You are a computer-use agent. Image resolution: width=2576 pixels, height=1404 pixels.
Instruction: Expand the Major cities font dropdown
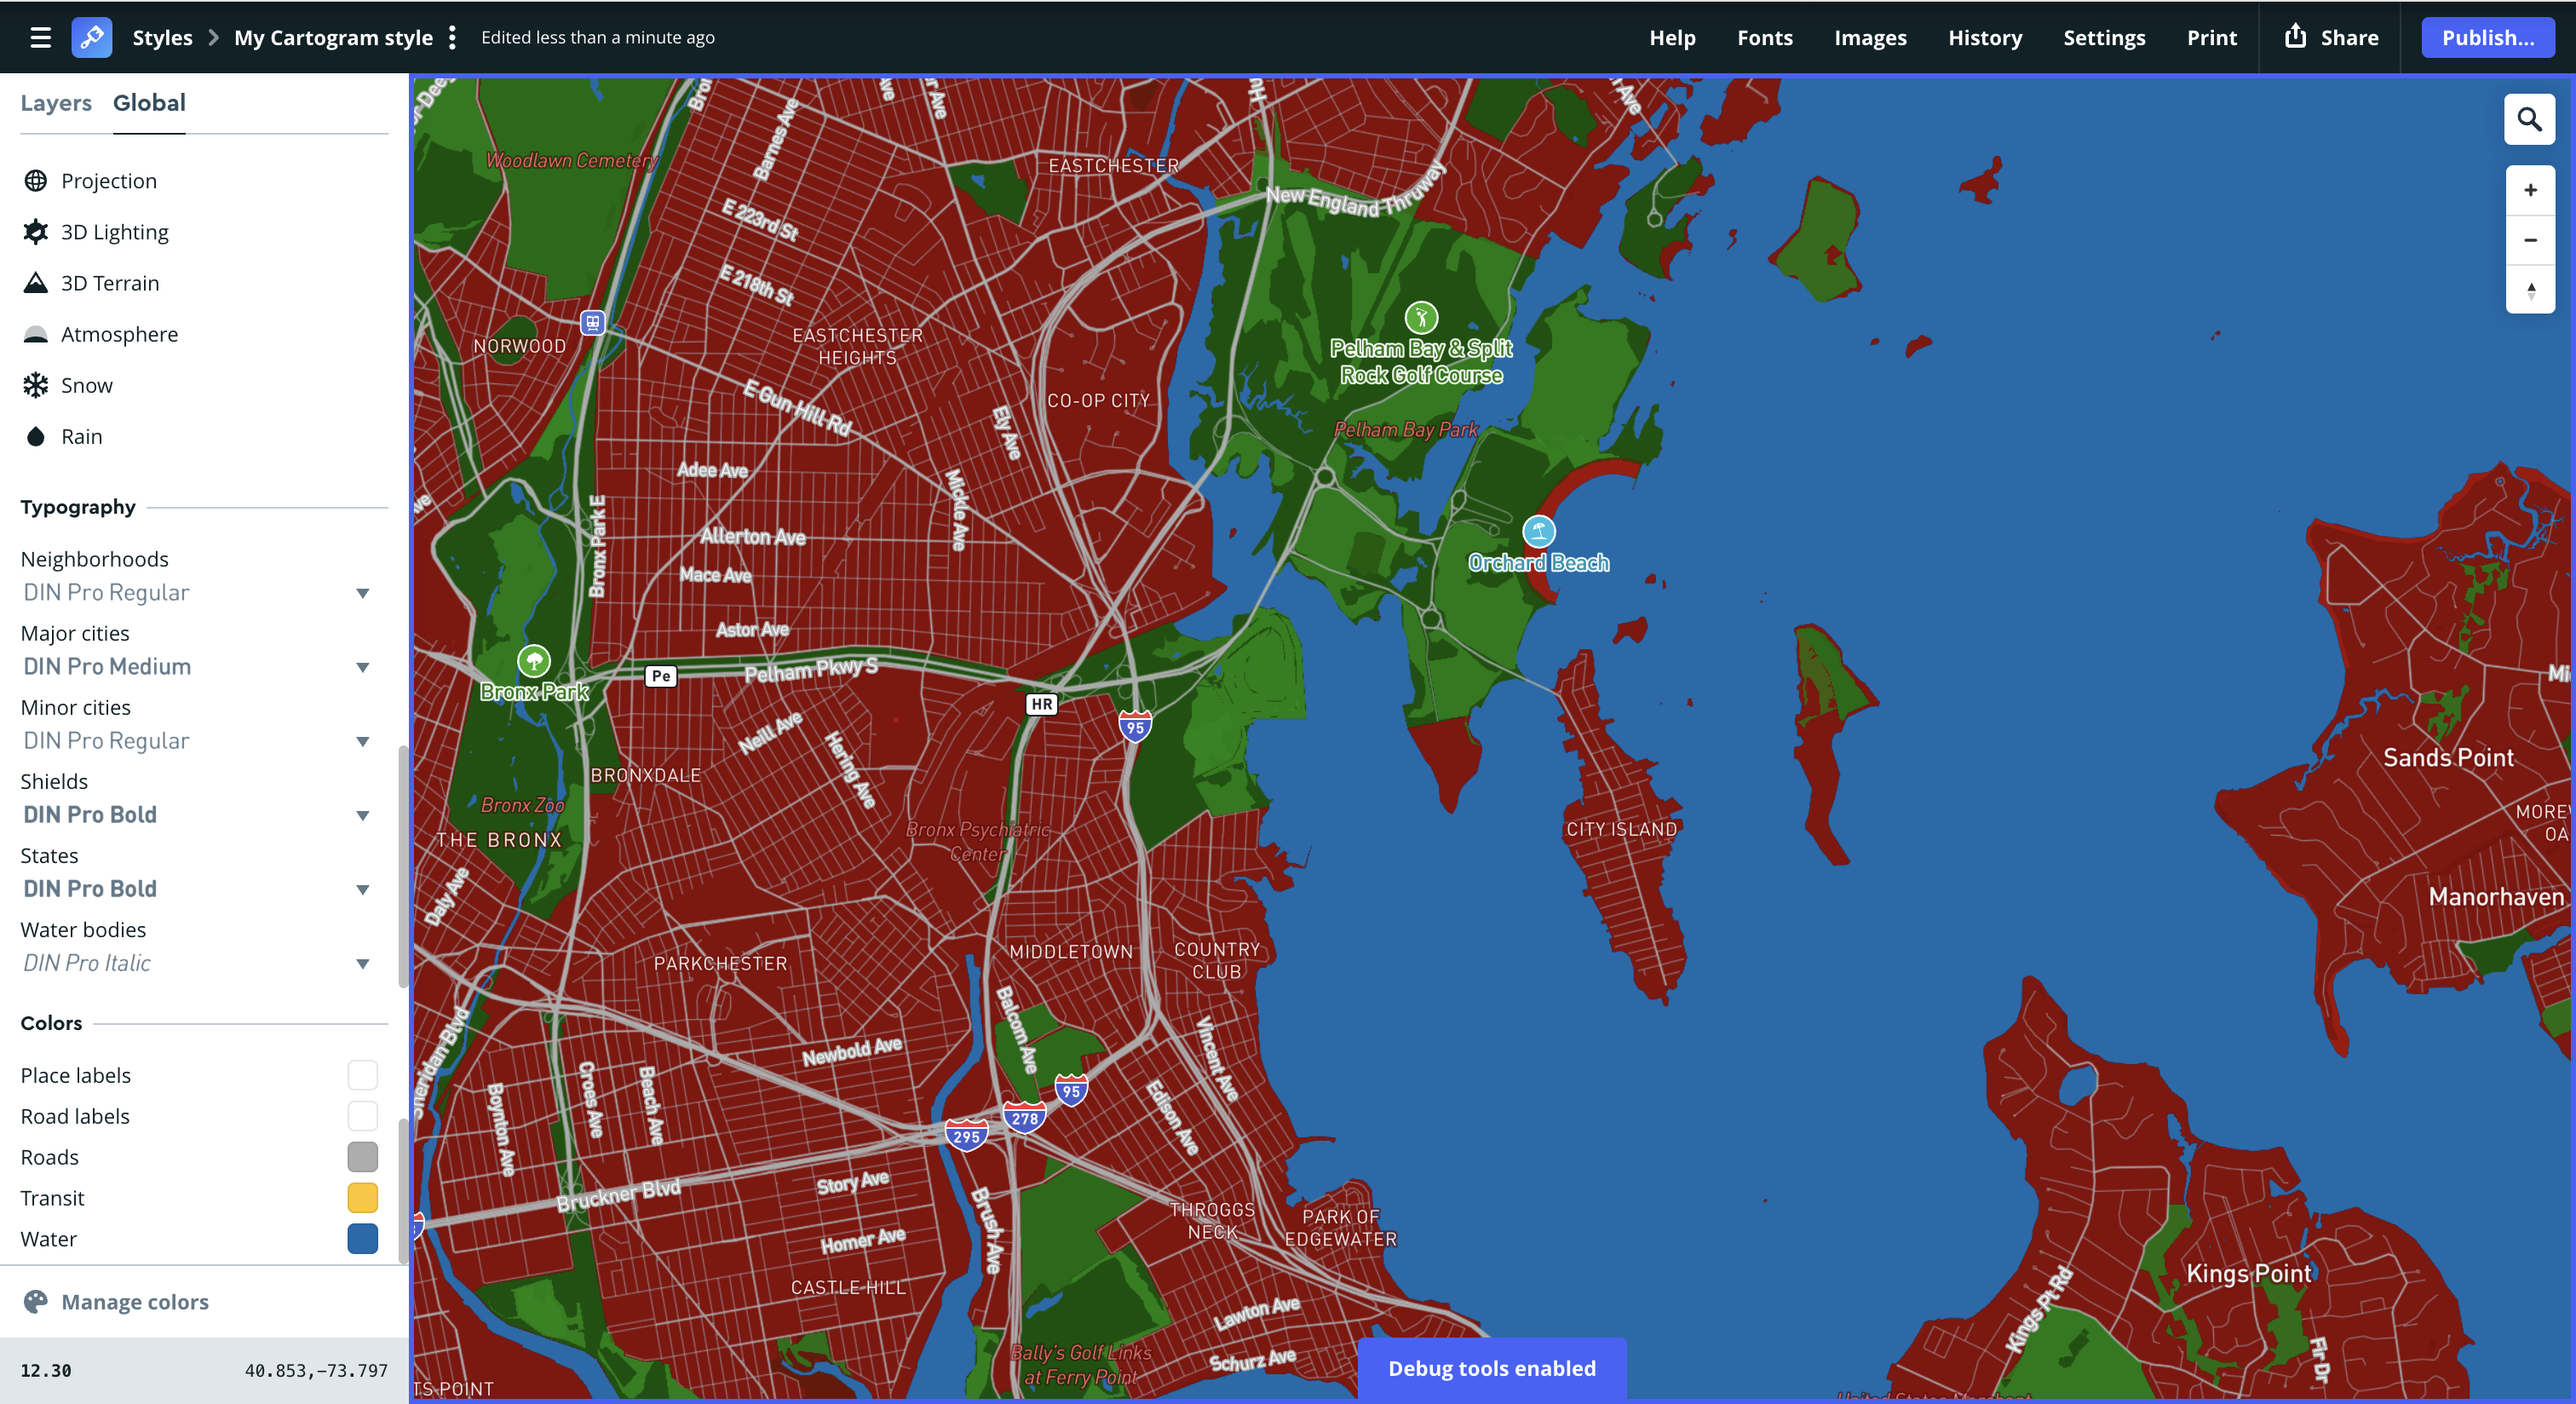[x=363, y=667]
